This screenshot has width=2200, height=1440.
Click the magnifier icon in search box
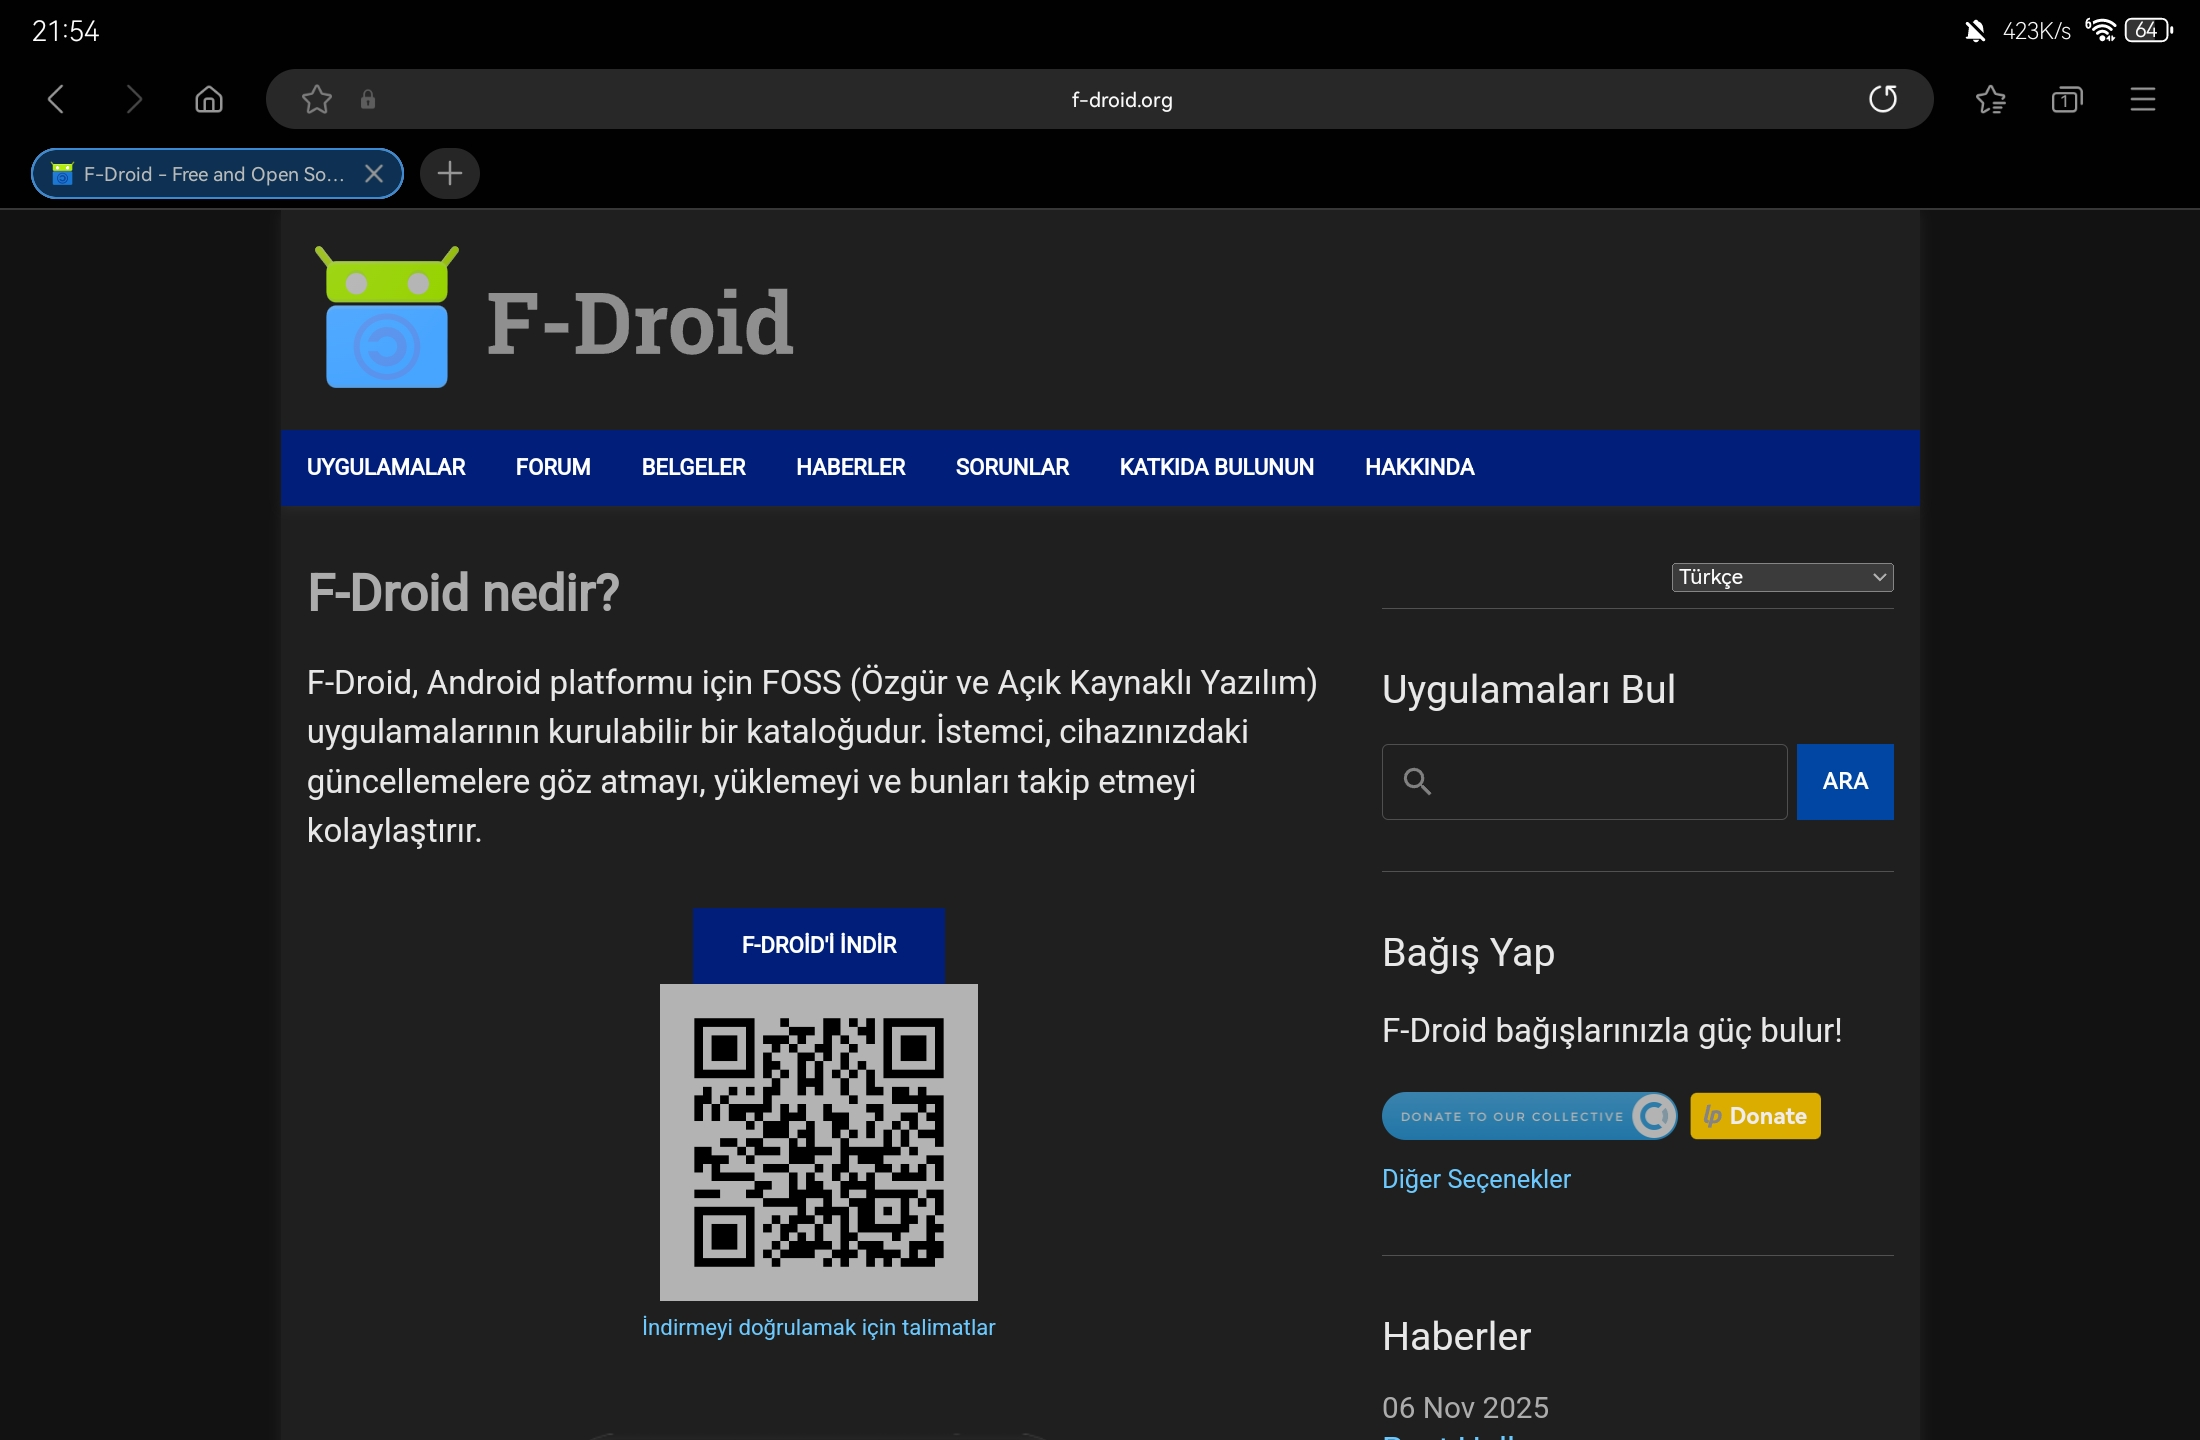(x=1417, y=781)
